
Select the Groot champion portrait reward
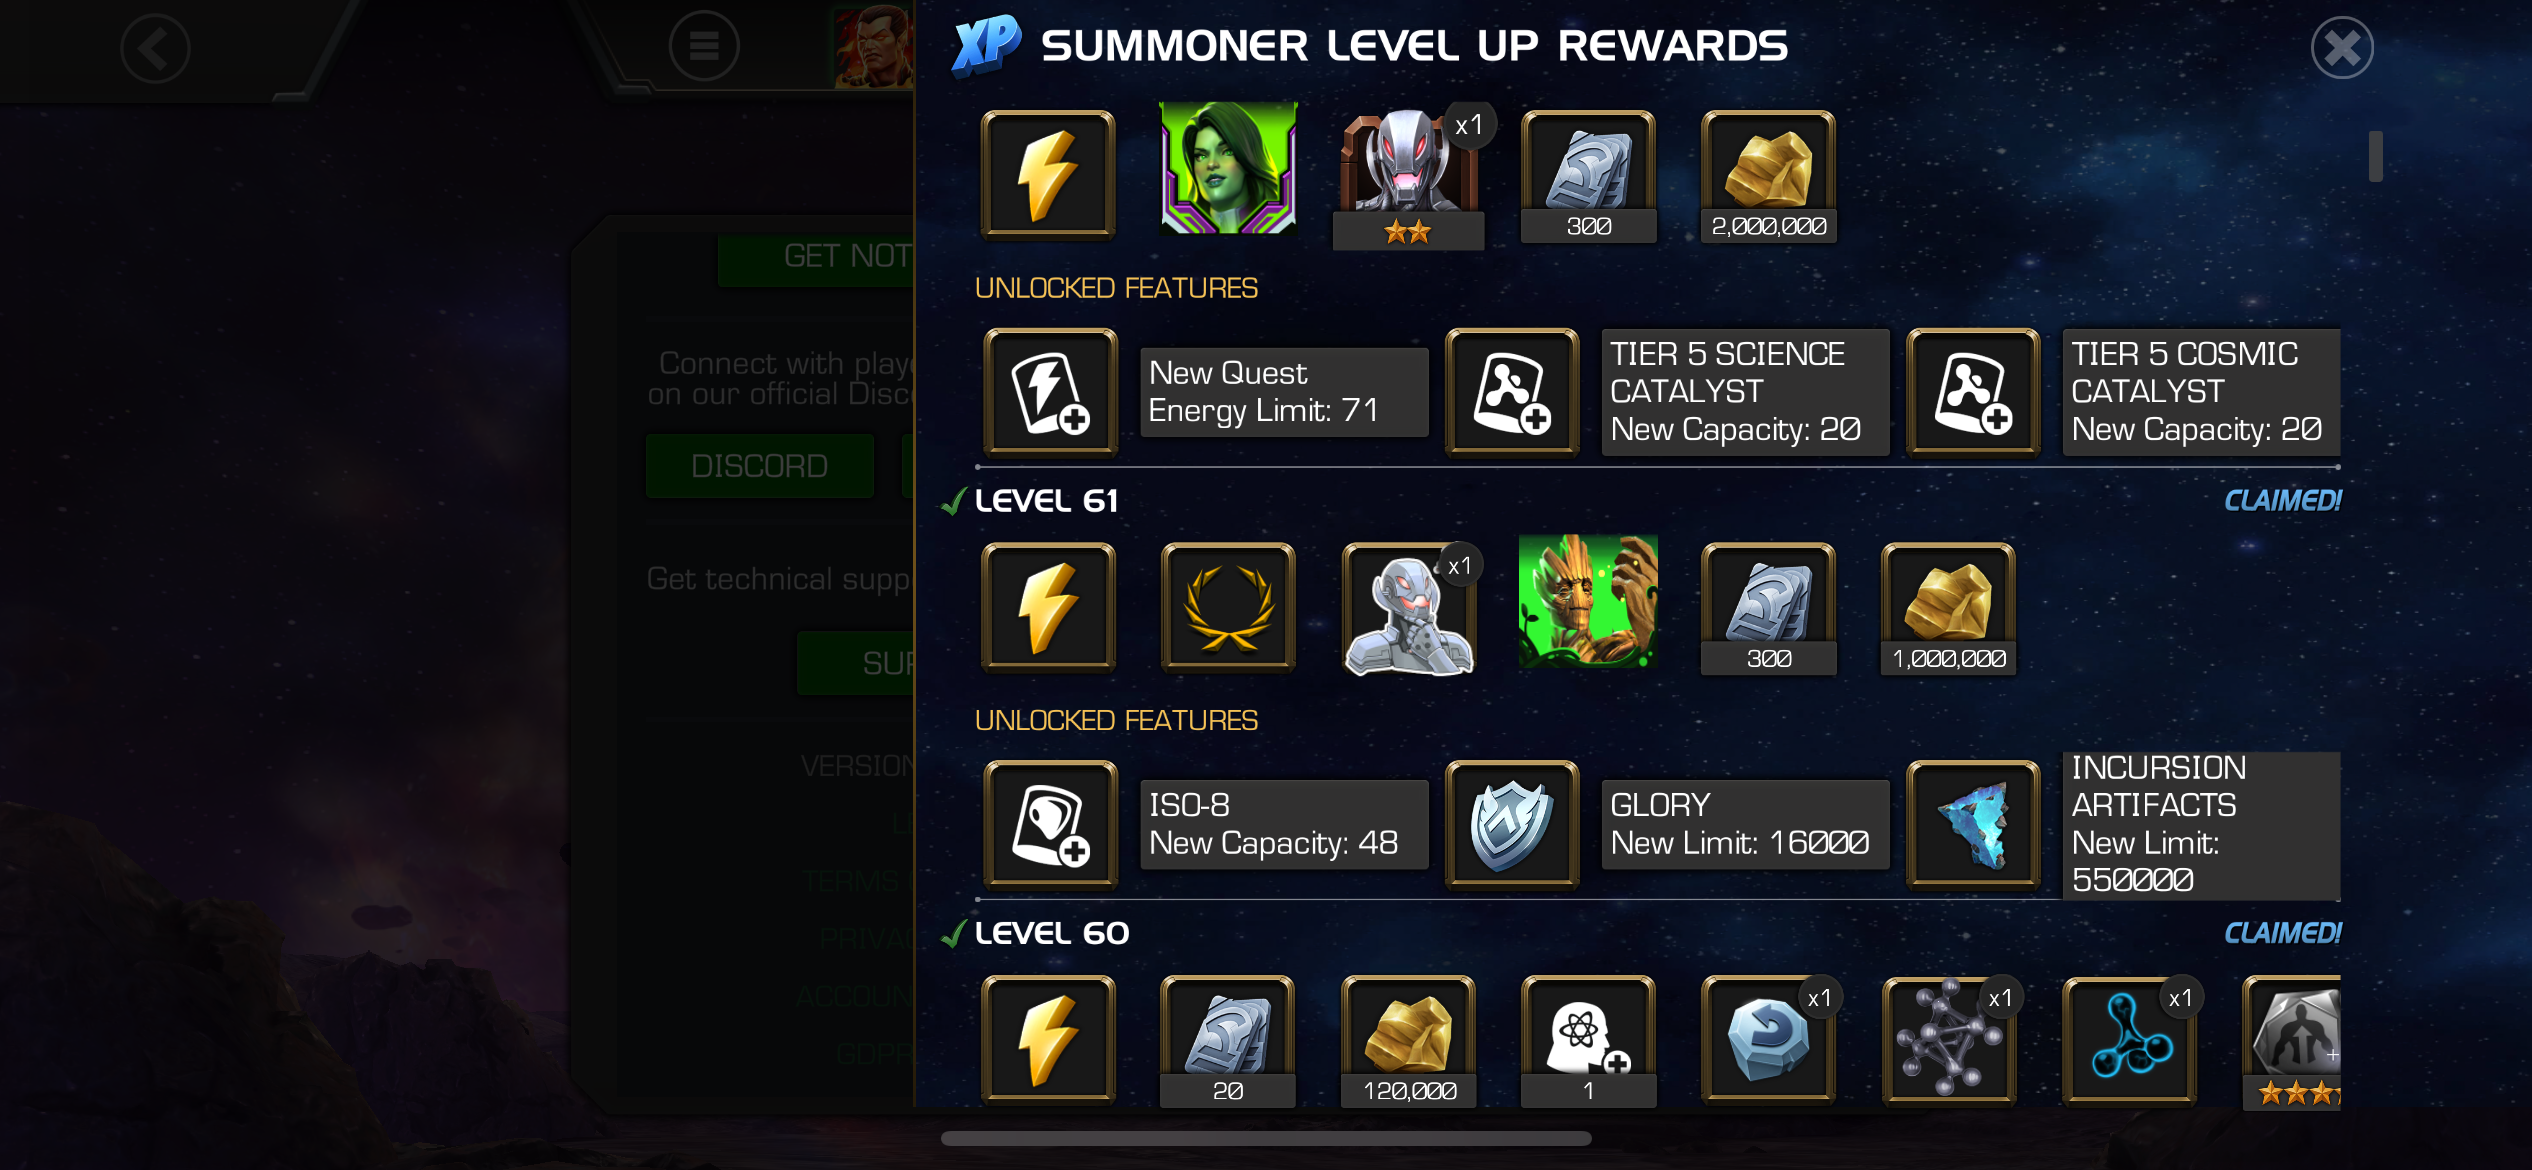pyautogui.click(x=1588, y=602)
